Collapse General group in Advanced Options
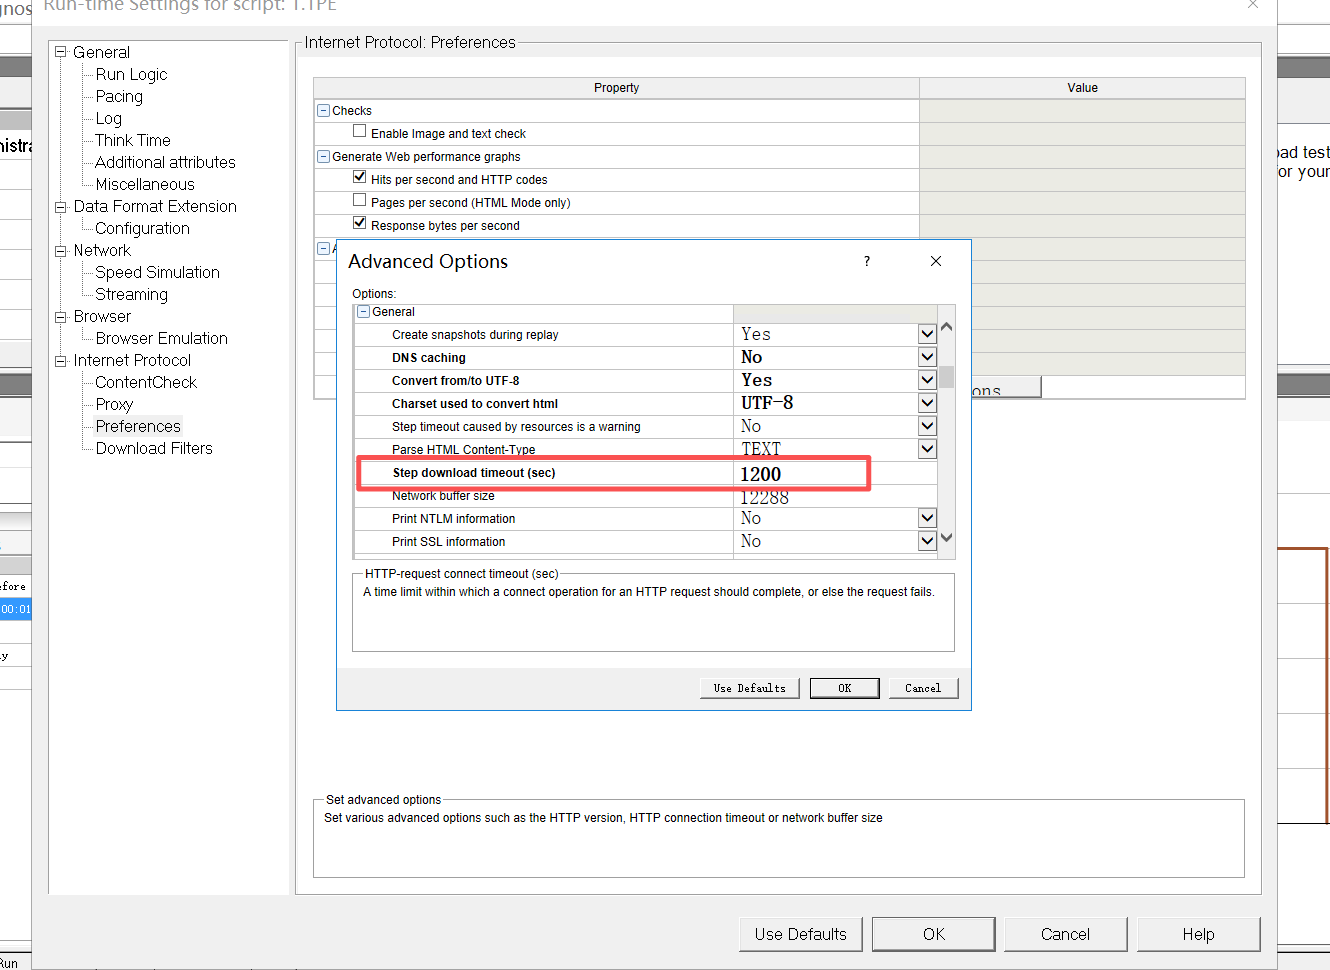This screenshot has height=970, width=1330. pyautogui.click(x=364, y=312)
